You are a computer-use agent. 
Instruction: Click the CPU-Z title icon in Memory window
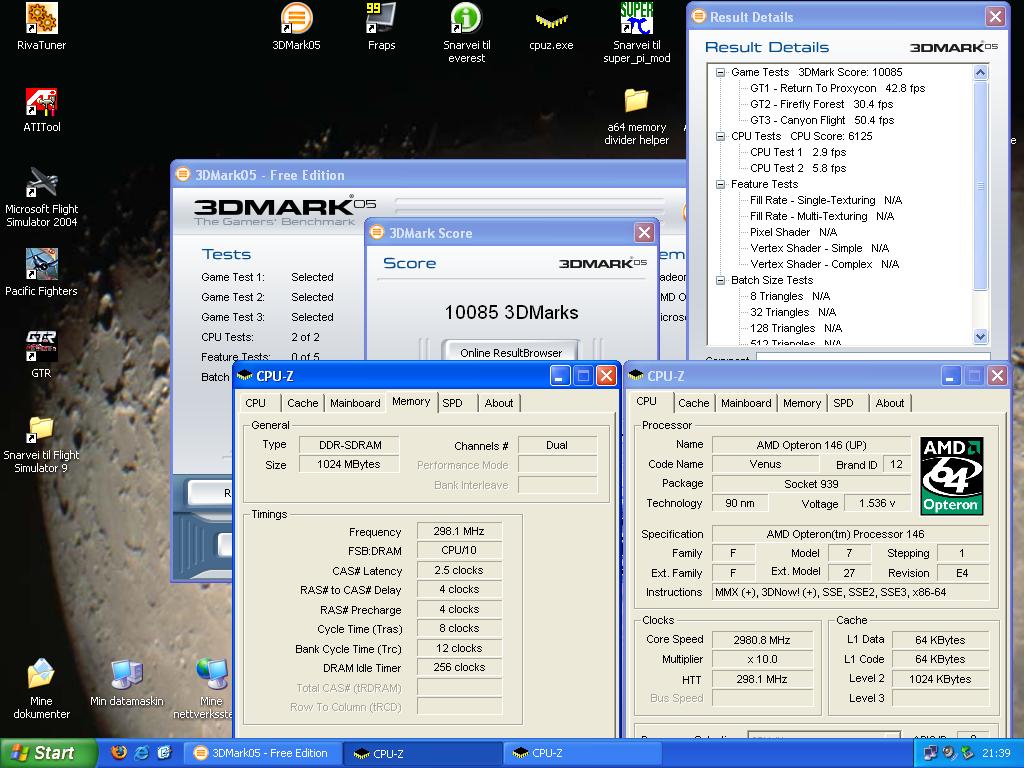pyautogui.click(x=245, y=376)
